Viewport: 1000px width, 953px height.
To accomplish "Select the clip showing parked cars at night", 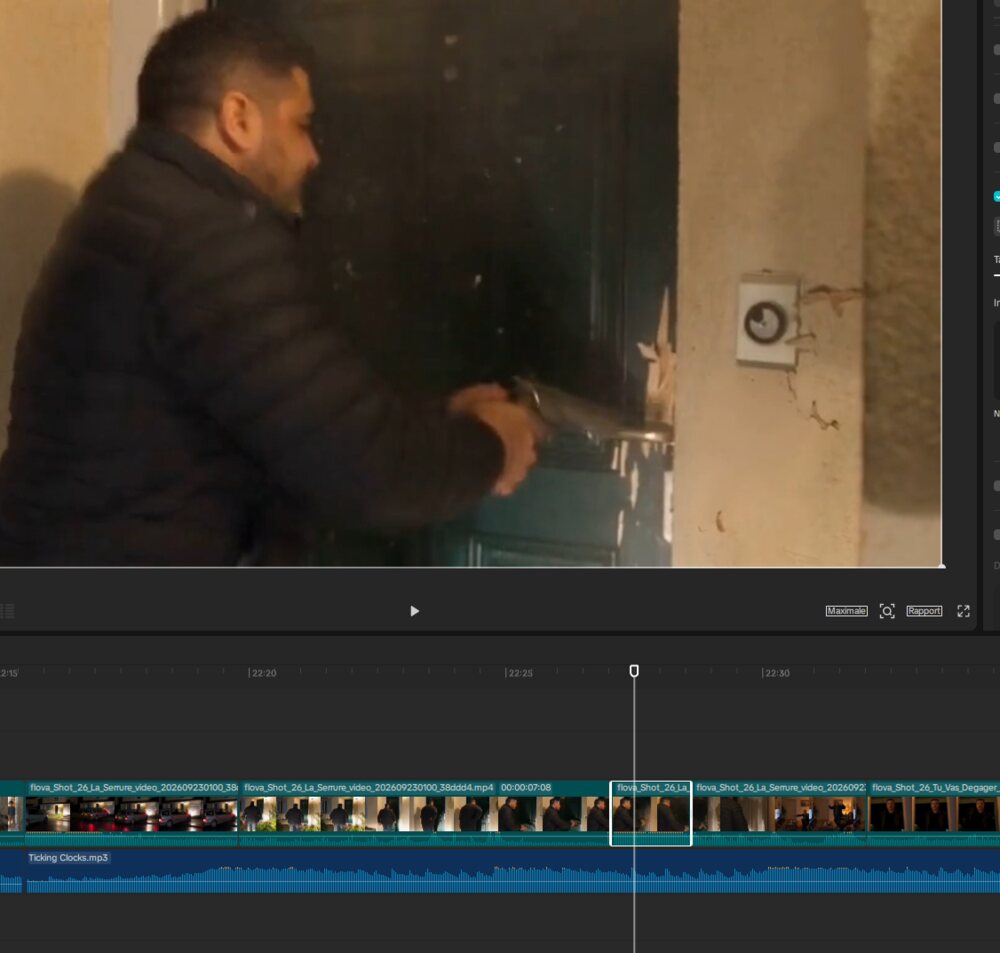I will [132, 813].
